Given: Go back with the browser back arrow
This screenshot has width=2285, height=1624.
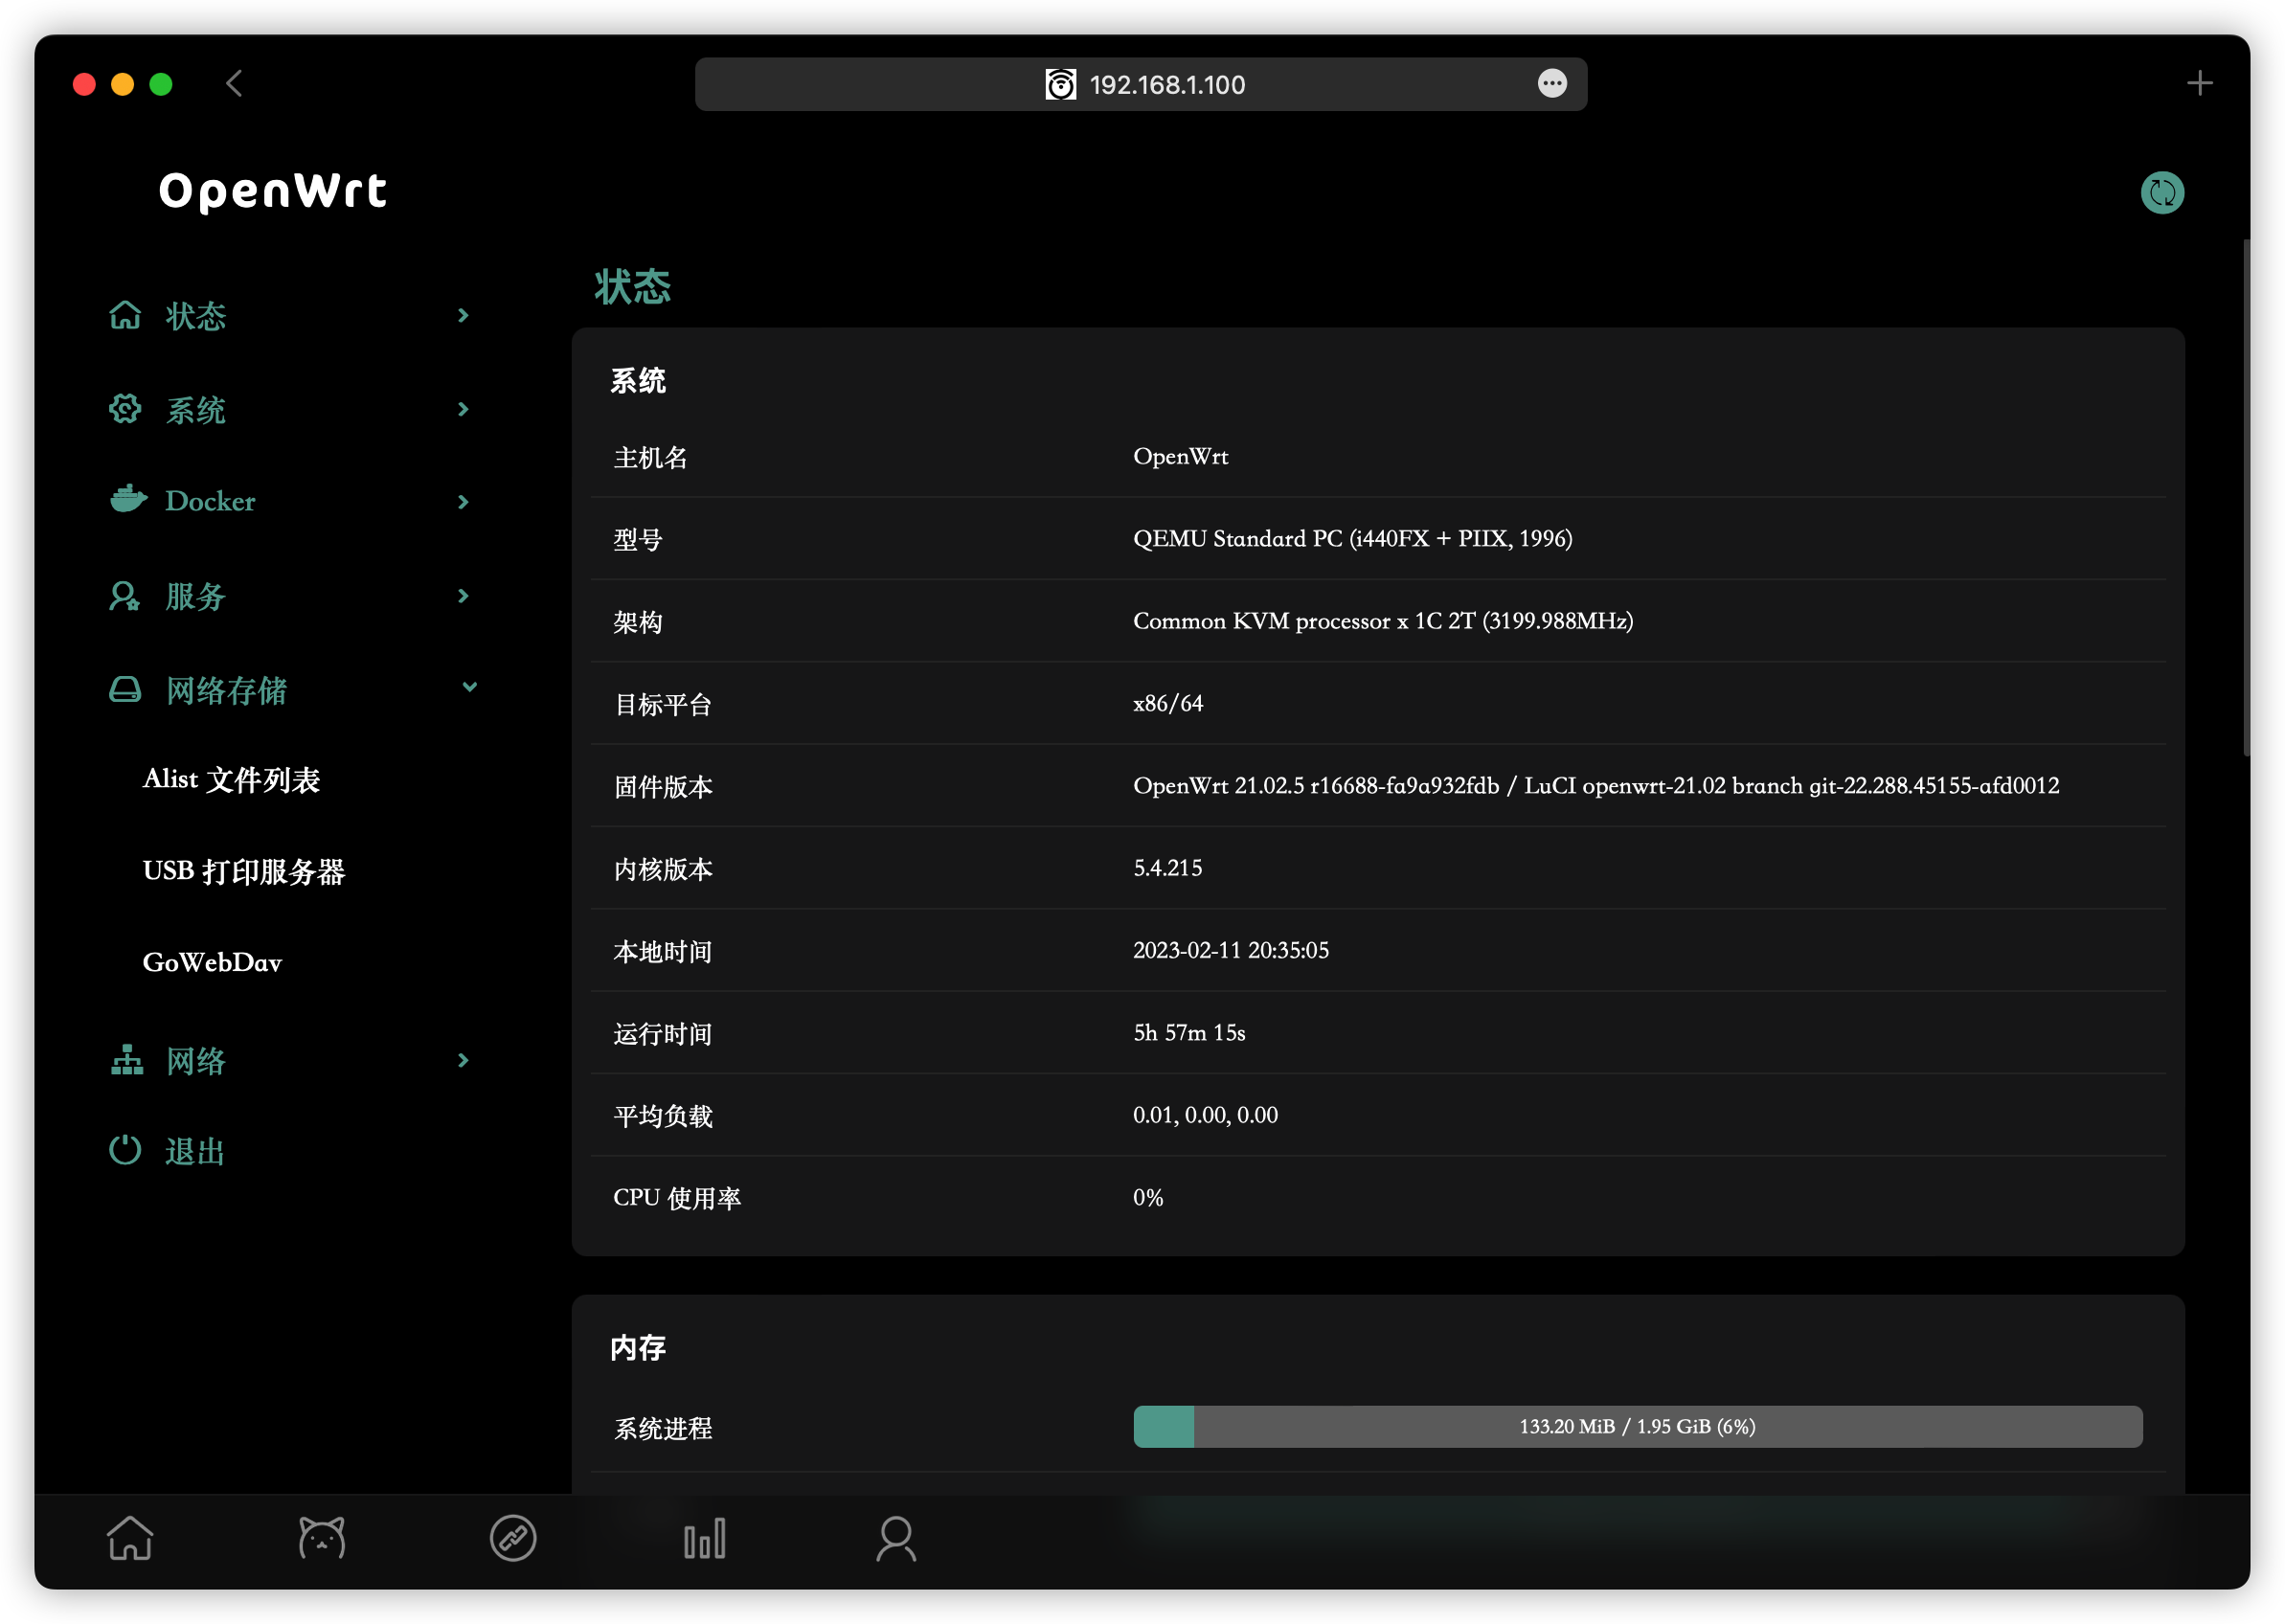Looking at the screenshot, I should tap(234, 84).
